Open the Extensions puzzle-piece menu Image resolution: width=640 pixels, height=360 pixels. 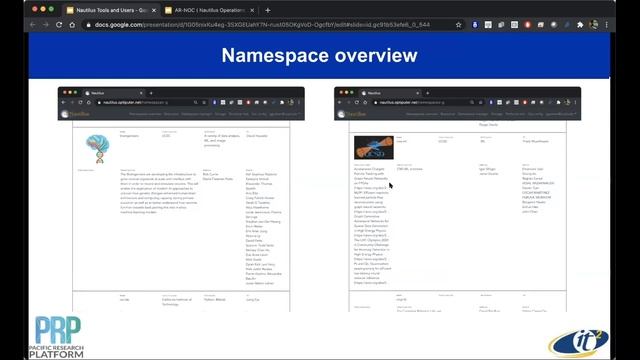click(580, 25)
